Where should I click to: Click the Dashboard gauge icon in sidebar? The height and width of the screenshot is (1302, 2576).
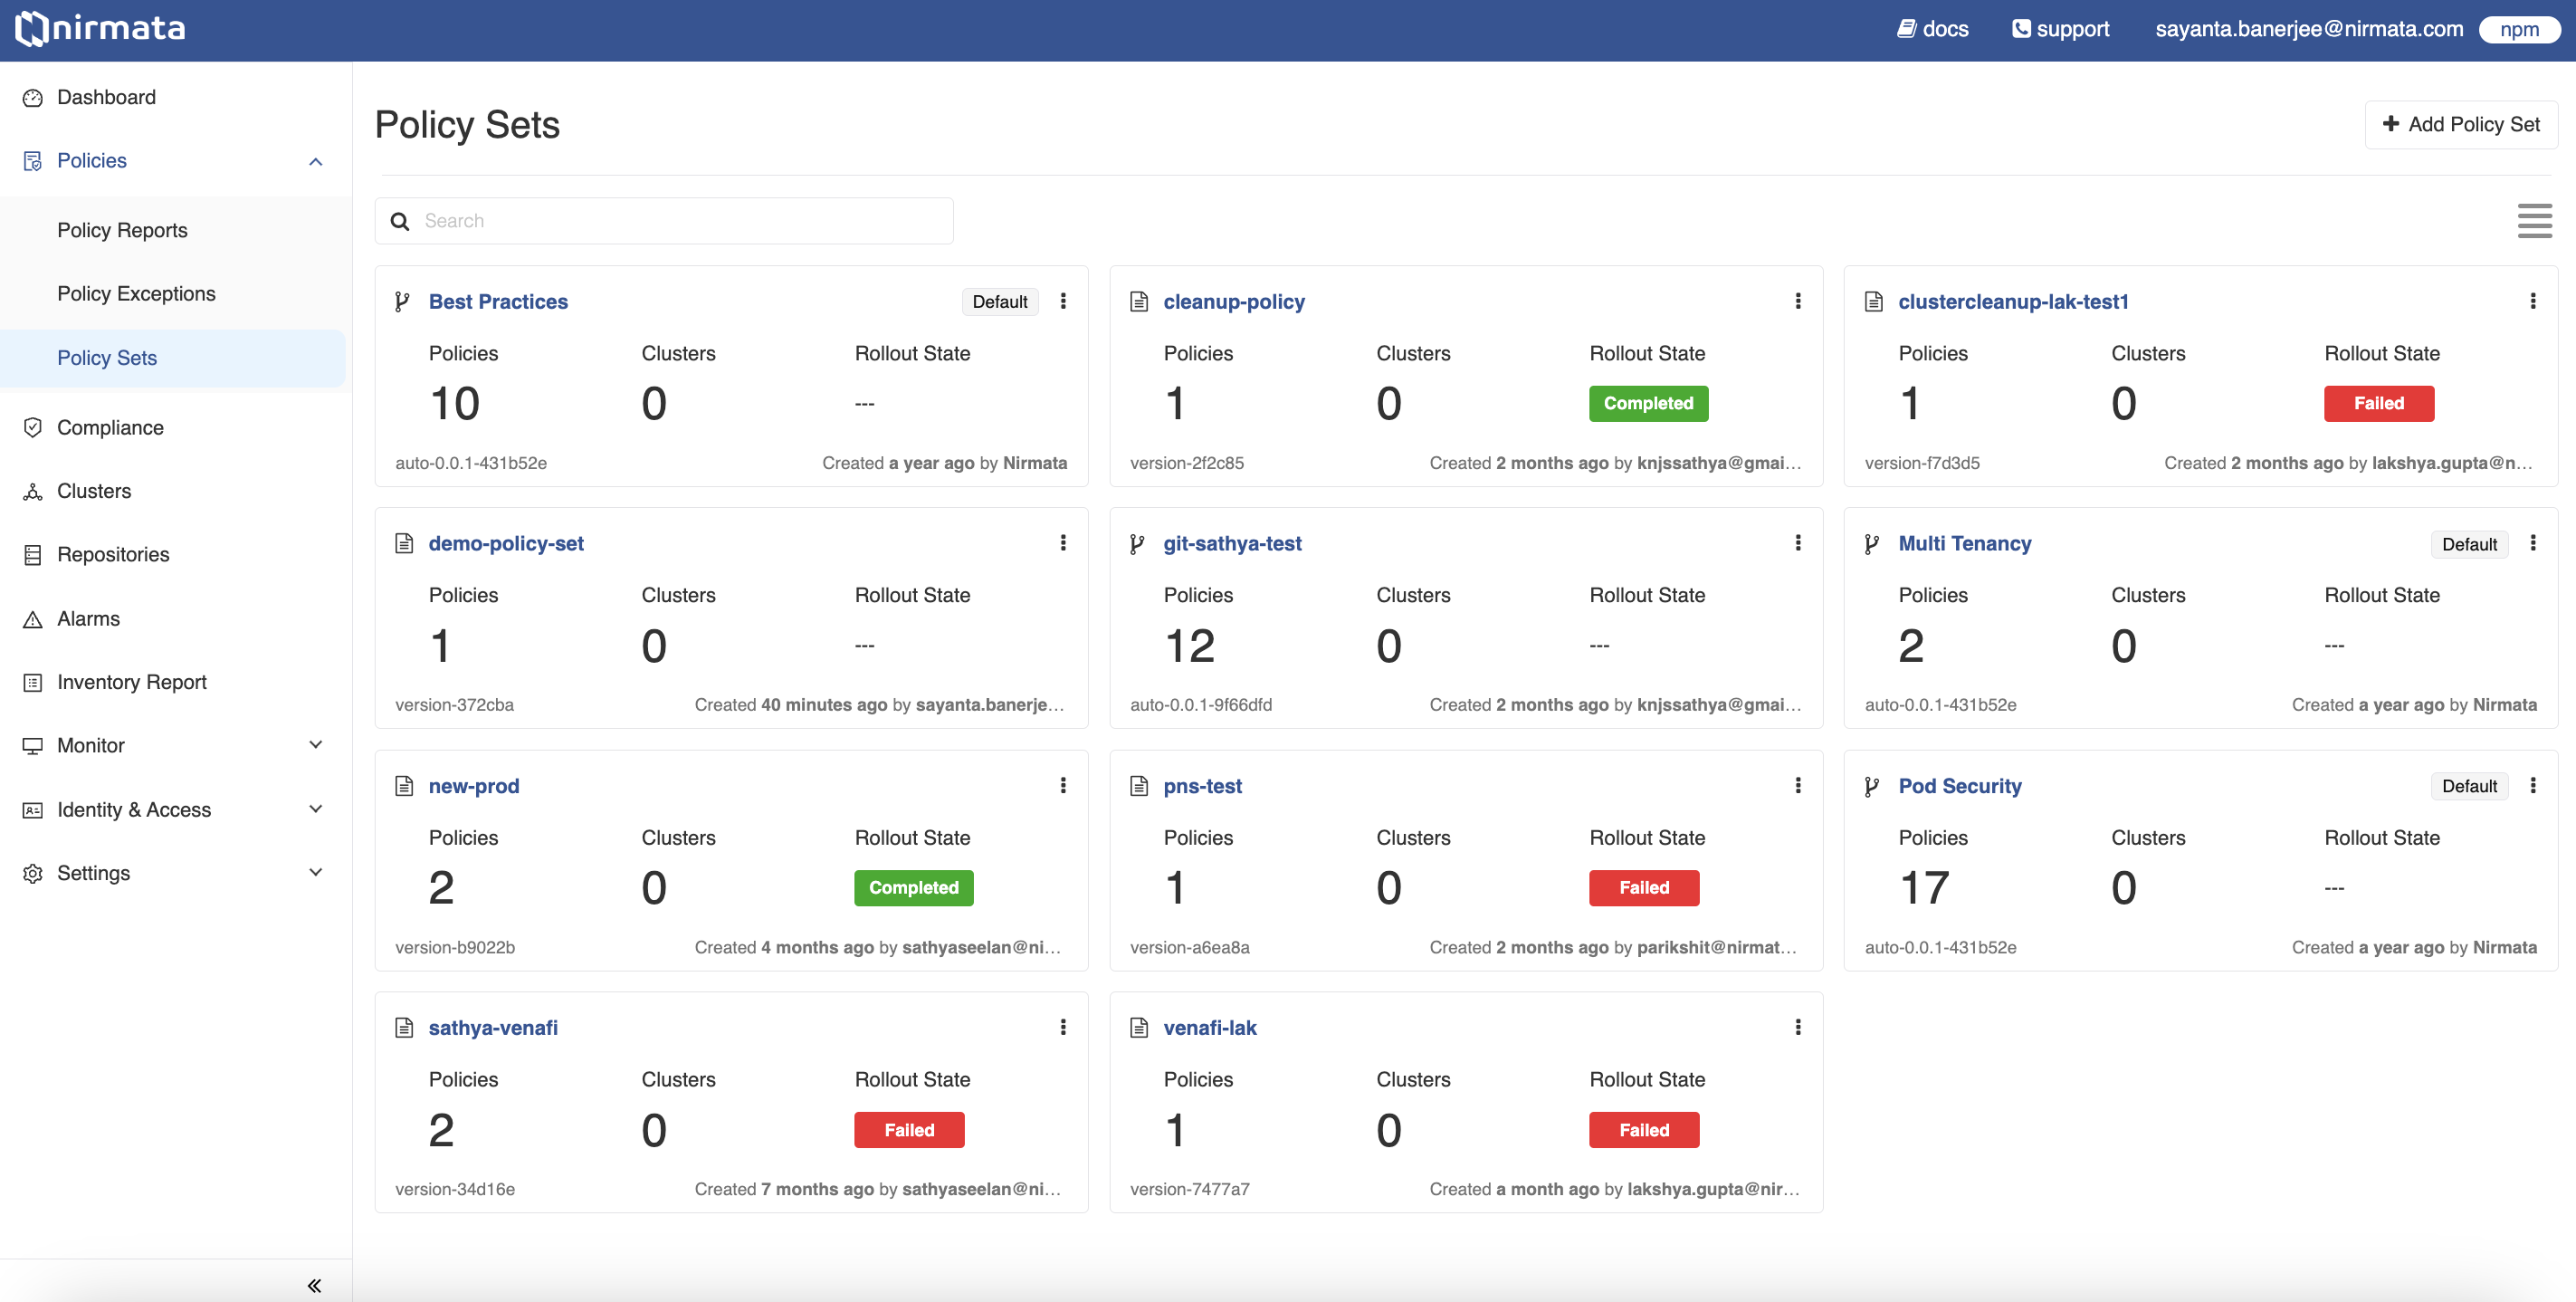pyautogui.click(x=33, y=97)
